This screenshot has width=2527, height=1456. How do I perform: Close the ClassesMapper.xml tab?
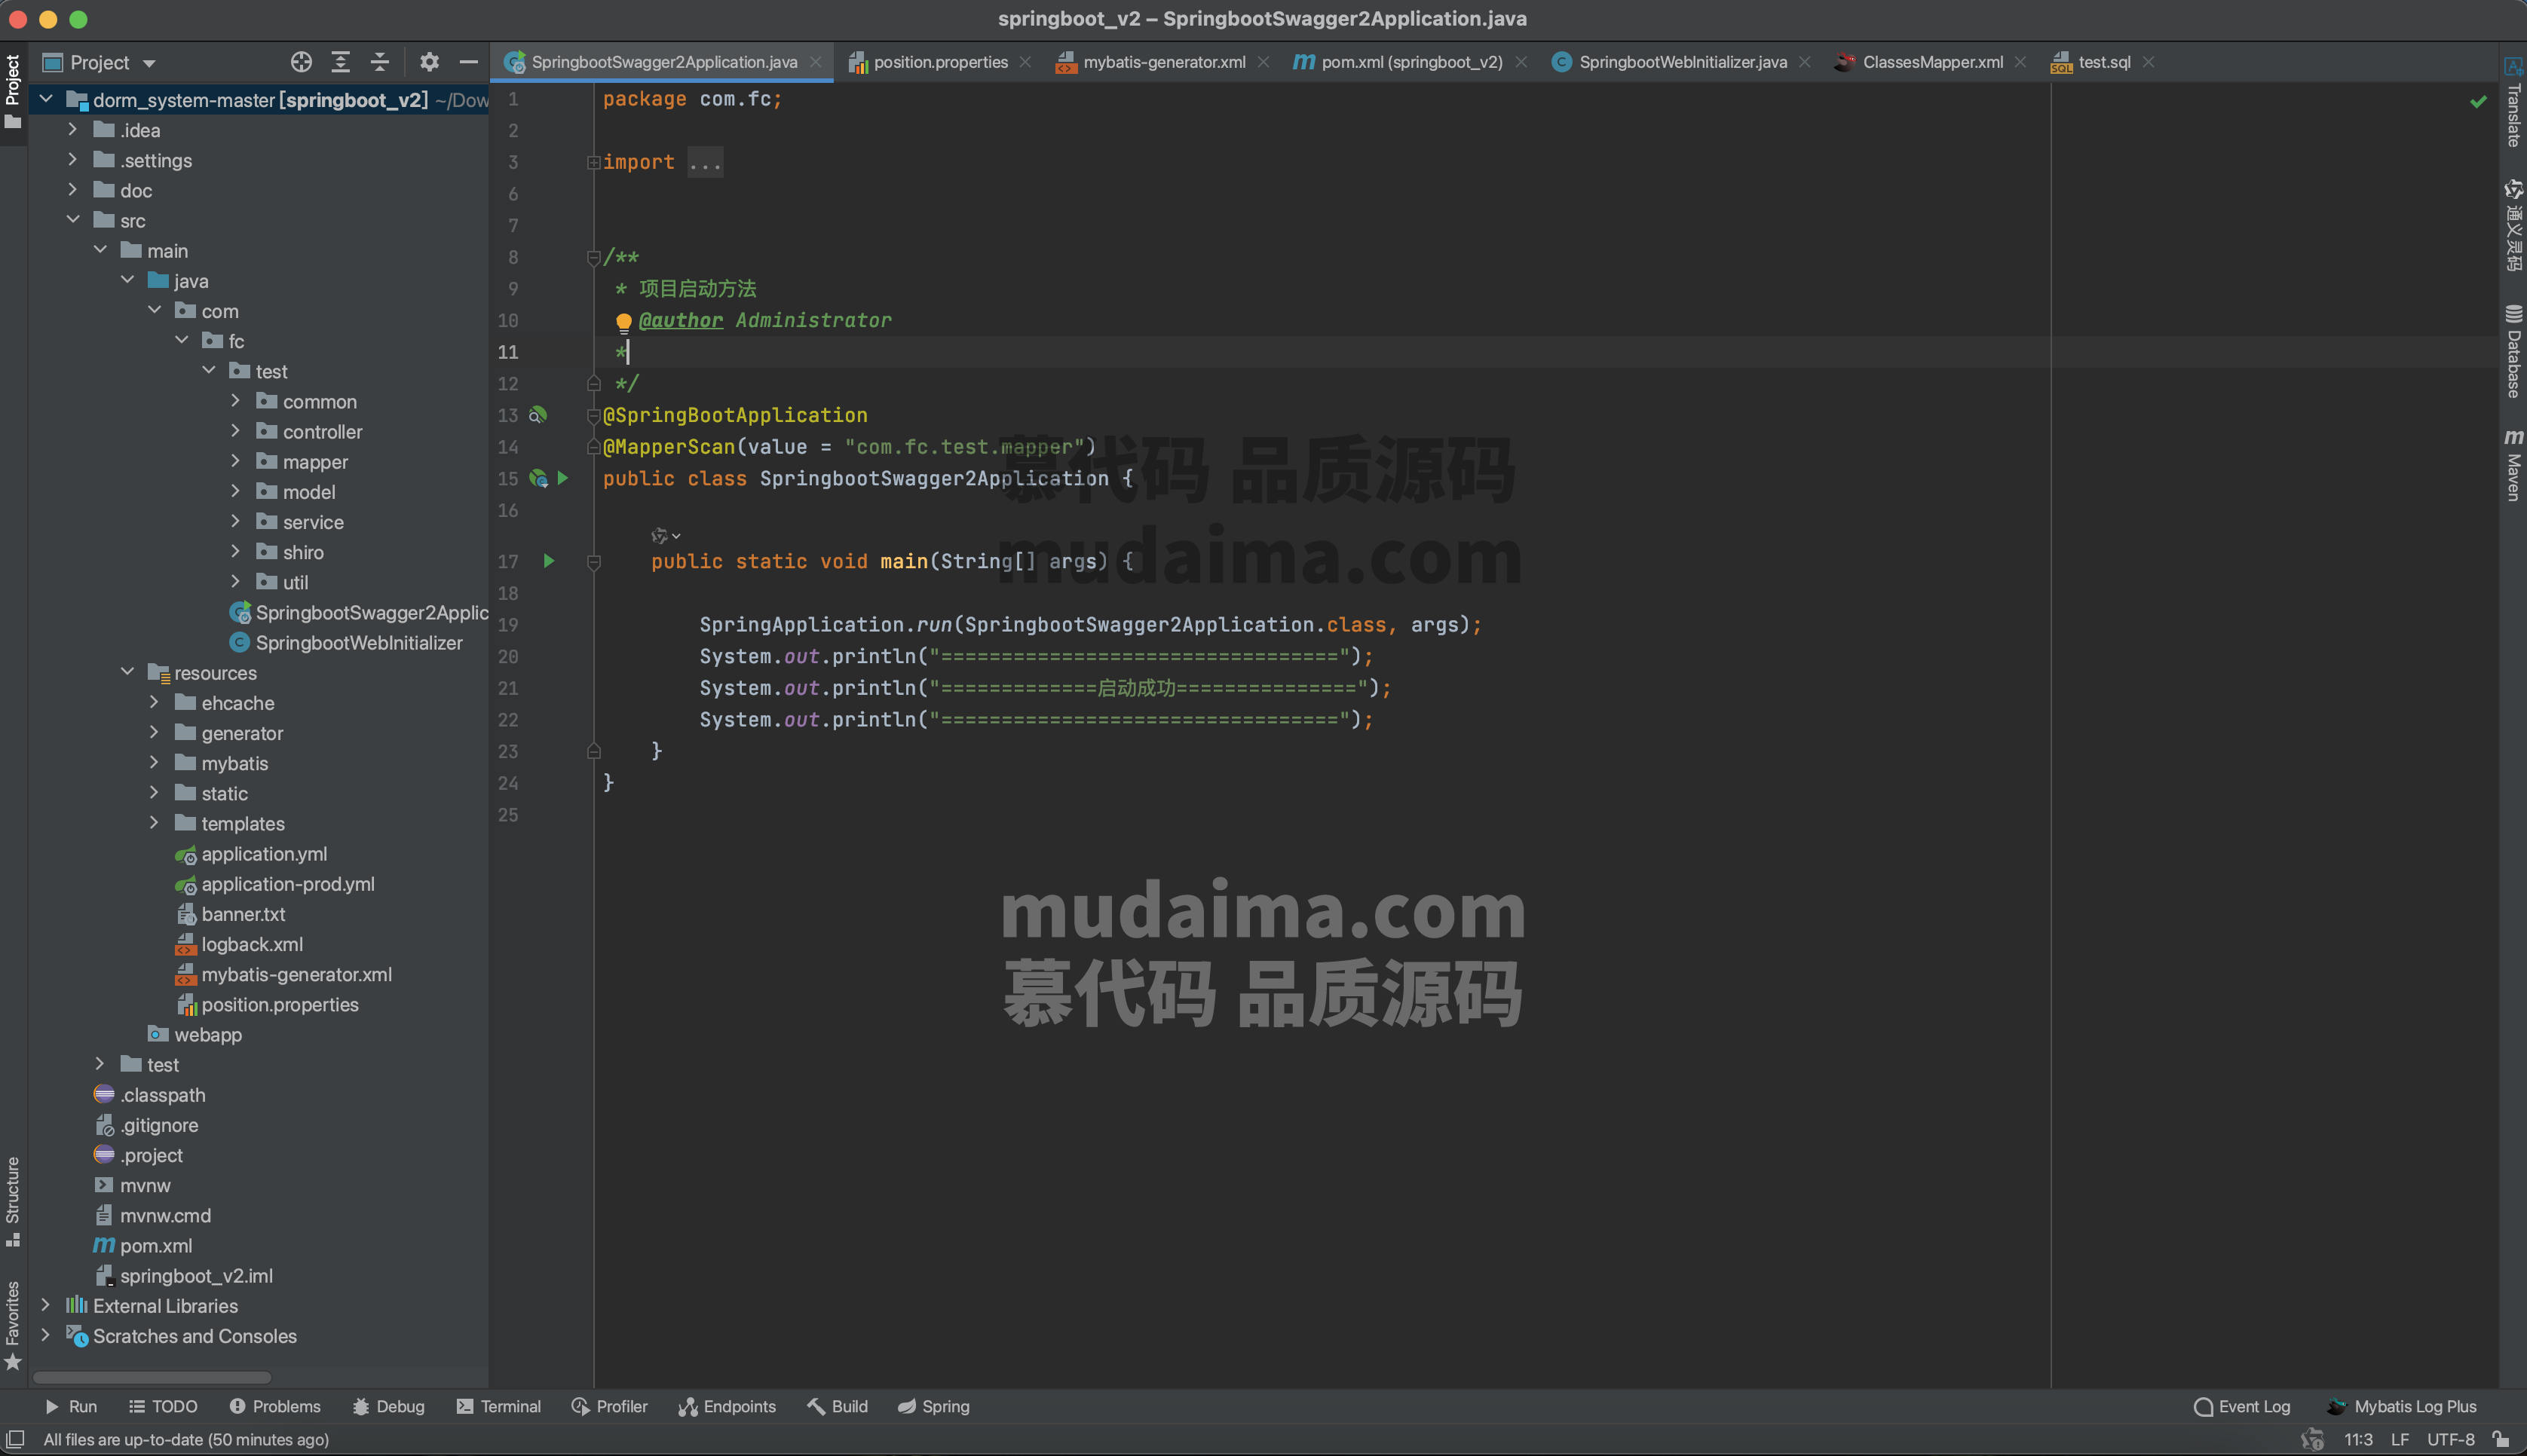pos(2020,62)
